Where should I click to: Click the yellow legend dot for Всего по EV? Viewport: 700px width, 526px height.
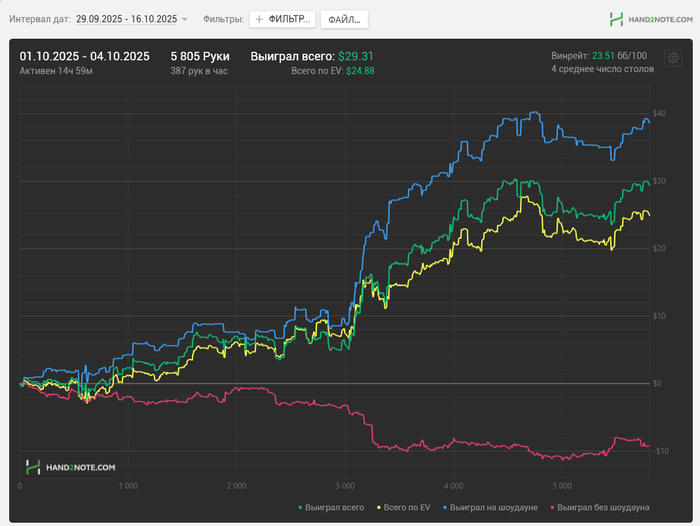pyautogui.click(x=379, y=508)
